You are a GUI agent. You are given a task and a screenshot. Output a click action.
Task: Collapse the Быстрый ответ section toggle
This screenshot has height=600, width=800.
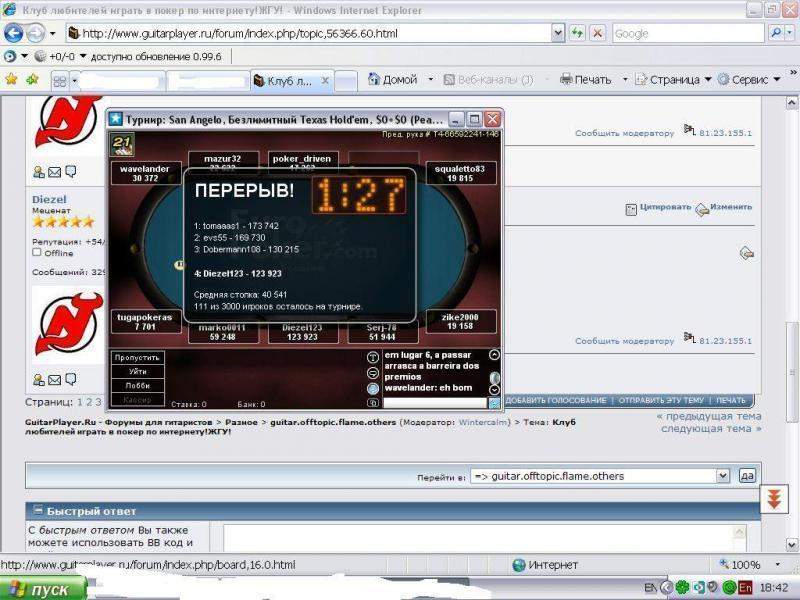(38, 510)
